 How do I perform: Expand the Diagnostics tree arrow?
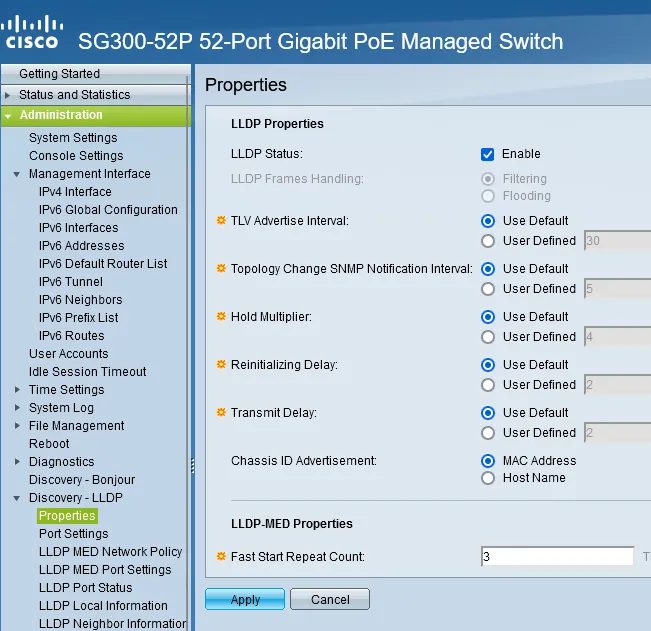pos(17,462)
